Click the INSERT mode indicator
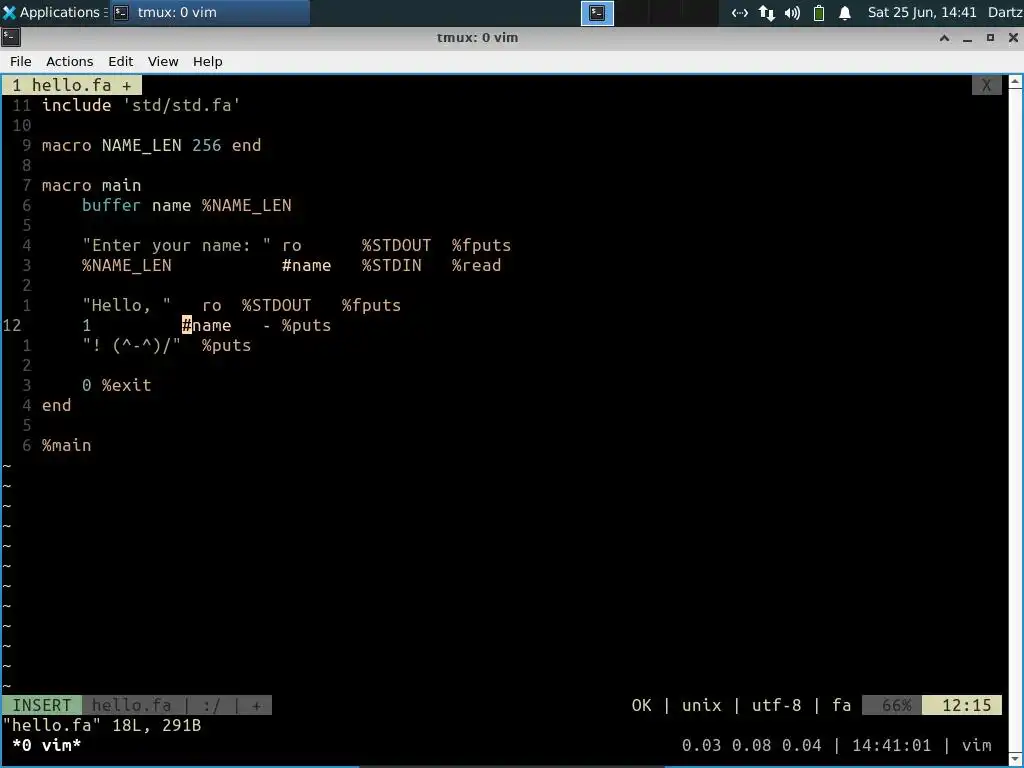The width and height of the screenshot is (1024, 768). click(42, 705)
